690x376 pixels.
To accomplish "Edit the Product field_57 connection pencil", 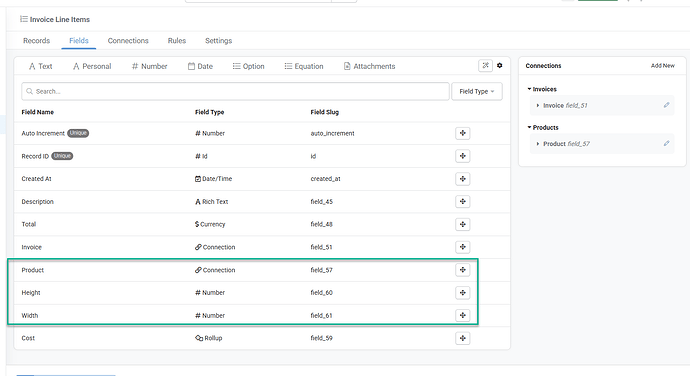I will pyautogui.click(x=666, y=144).
